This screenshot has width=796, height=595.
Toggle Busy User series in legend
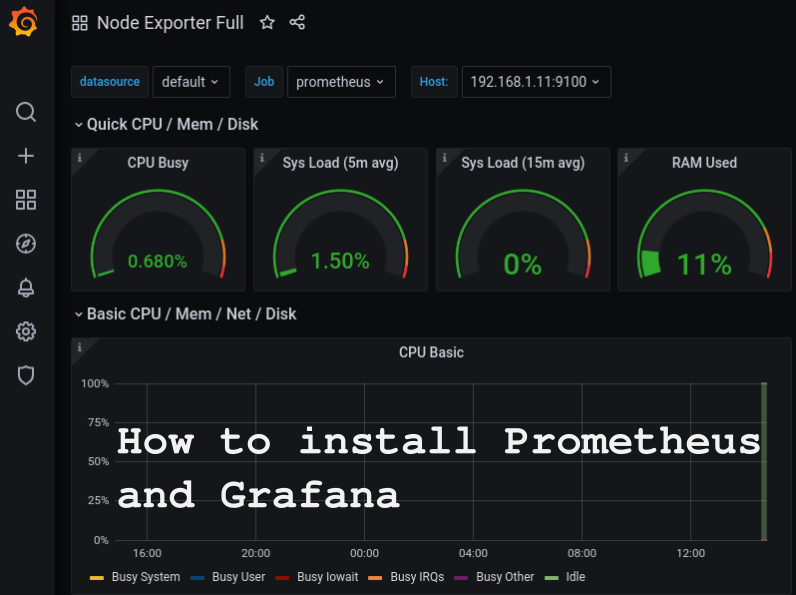239,577
